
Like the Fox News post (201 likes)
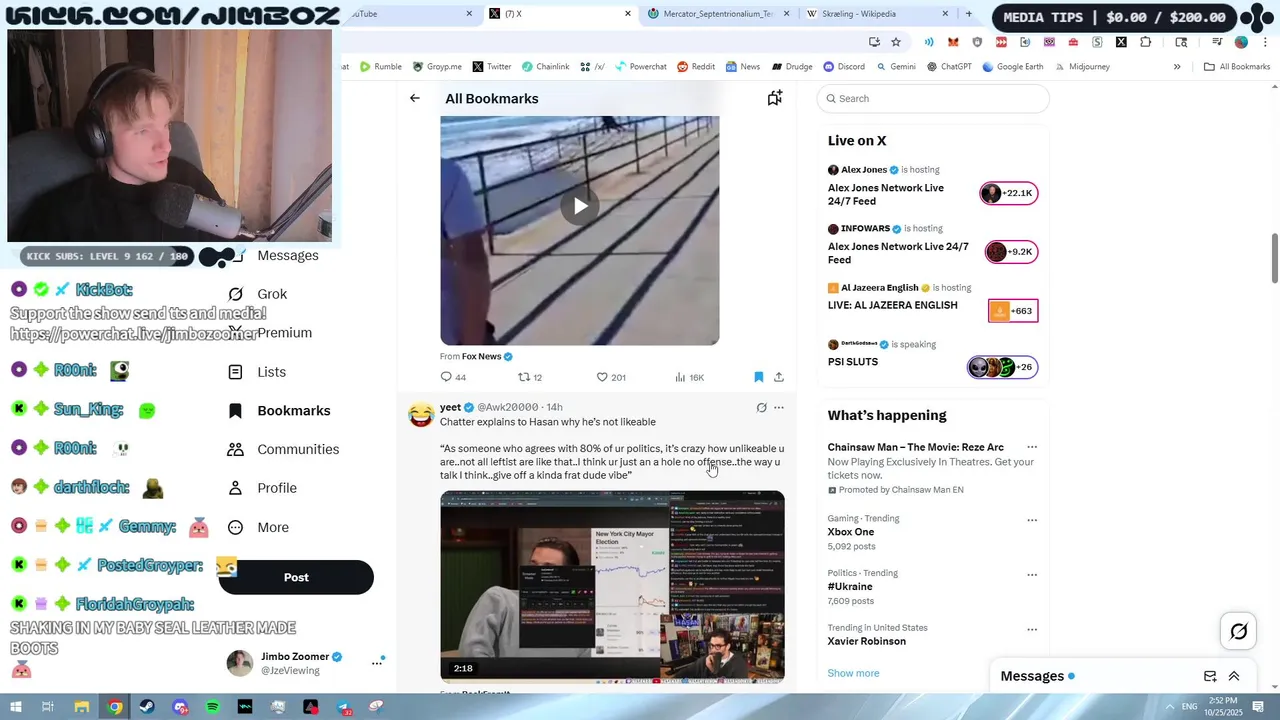pyautogui.click(x=610, y=377)
